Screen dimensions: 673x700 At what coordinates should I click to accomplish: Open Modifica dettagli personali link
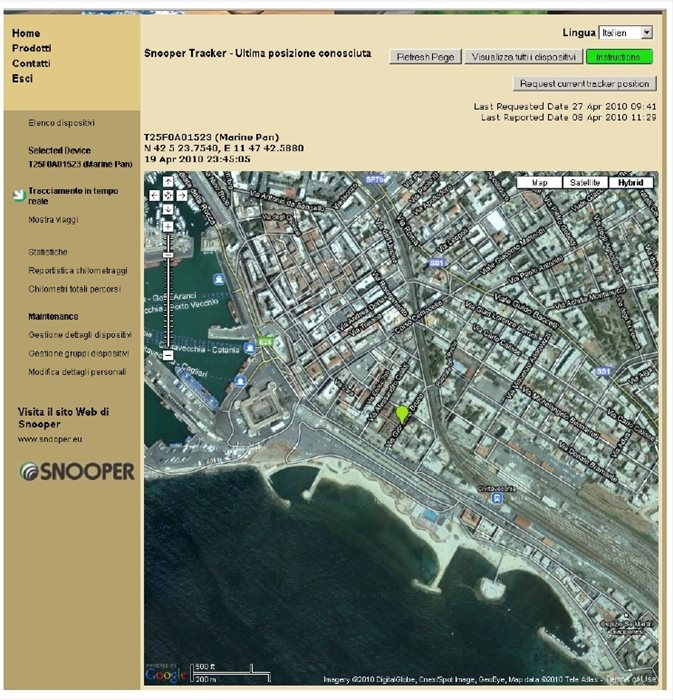[77, 372]
